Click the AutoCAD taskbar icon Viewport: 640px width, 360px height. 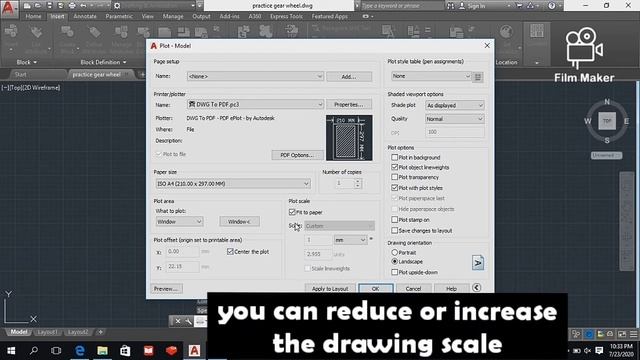pyautogui.click(x=194, y=350)
